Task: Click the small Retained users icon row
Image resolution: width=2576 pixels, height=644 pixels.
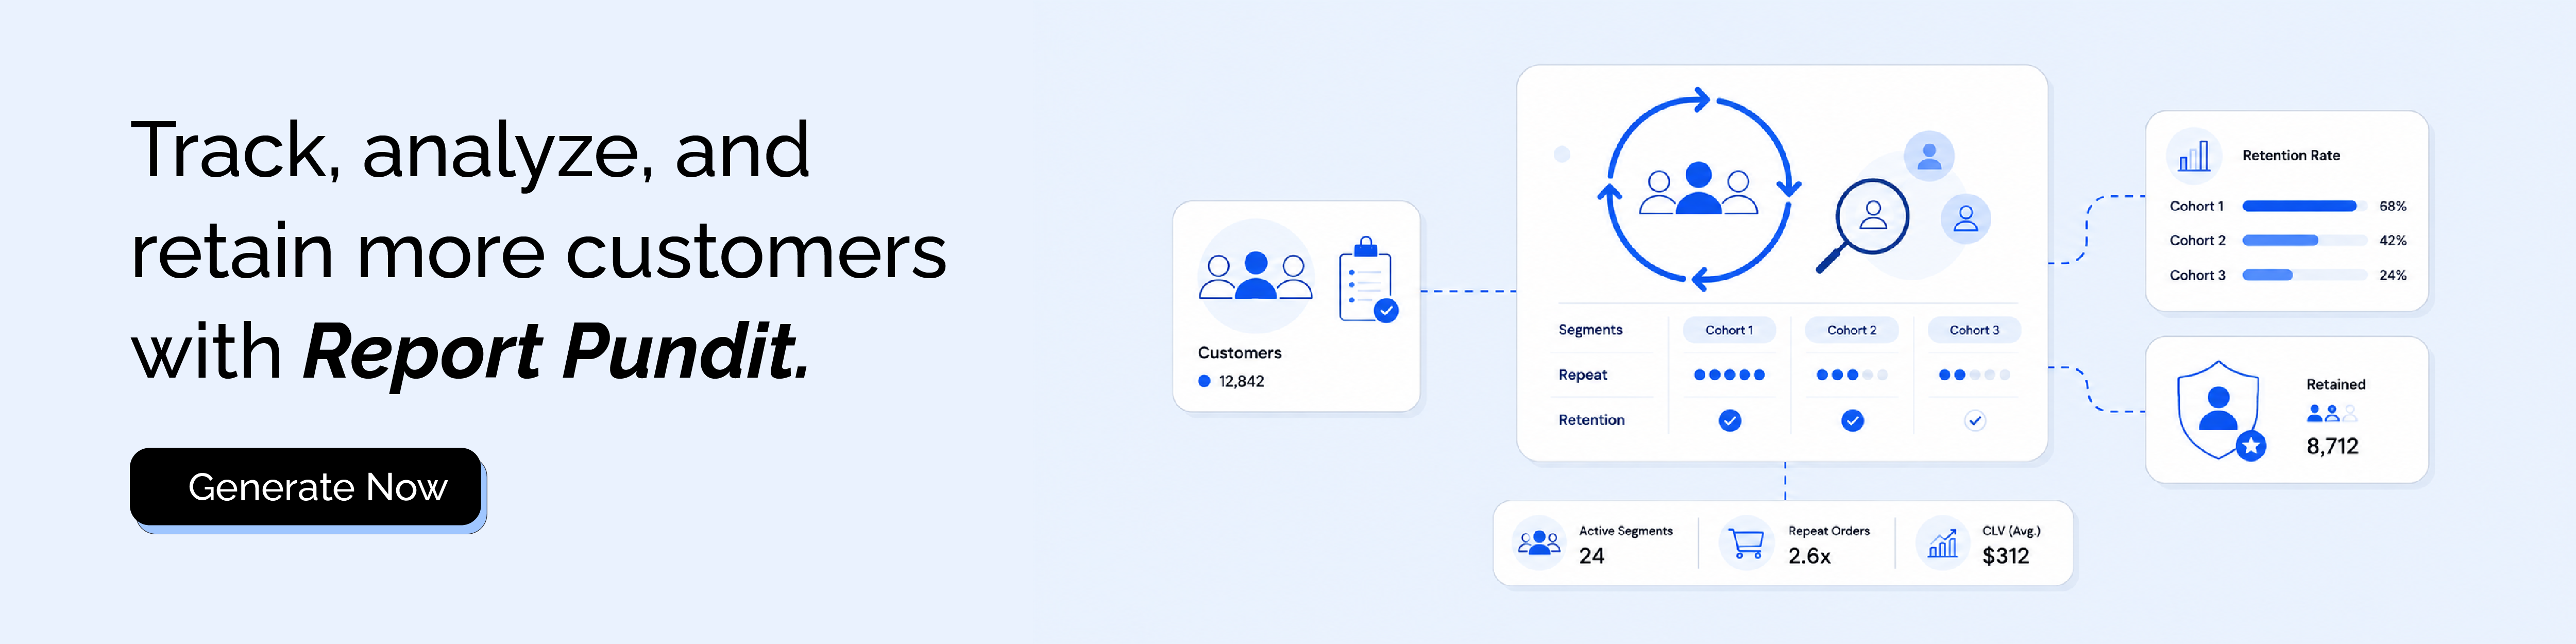Action: pyautogui.click(x=2332, y=412)
